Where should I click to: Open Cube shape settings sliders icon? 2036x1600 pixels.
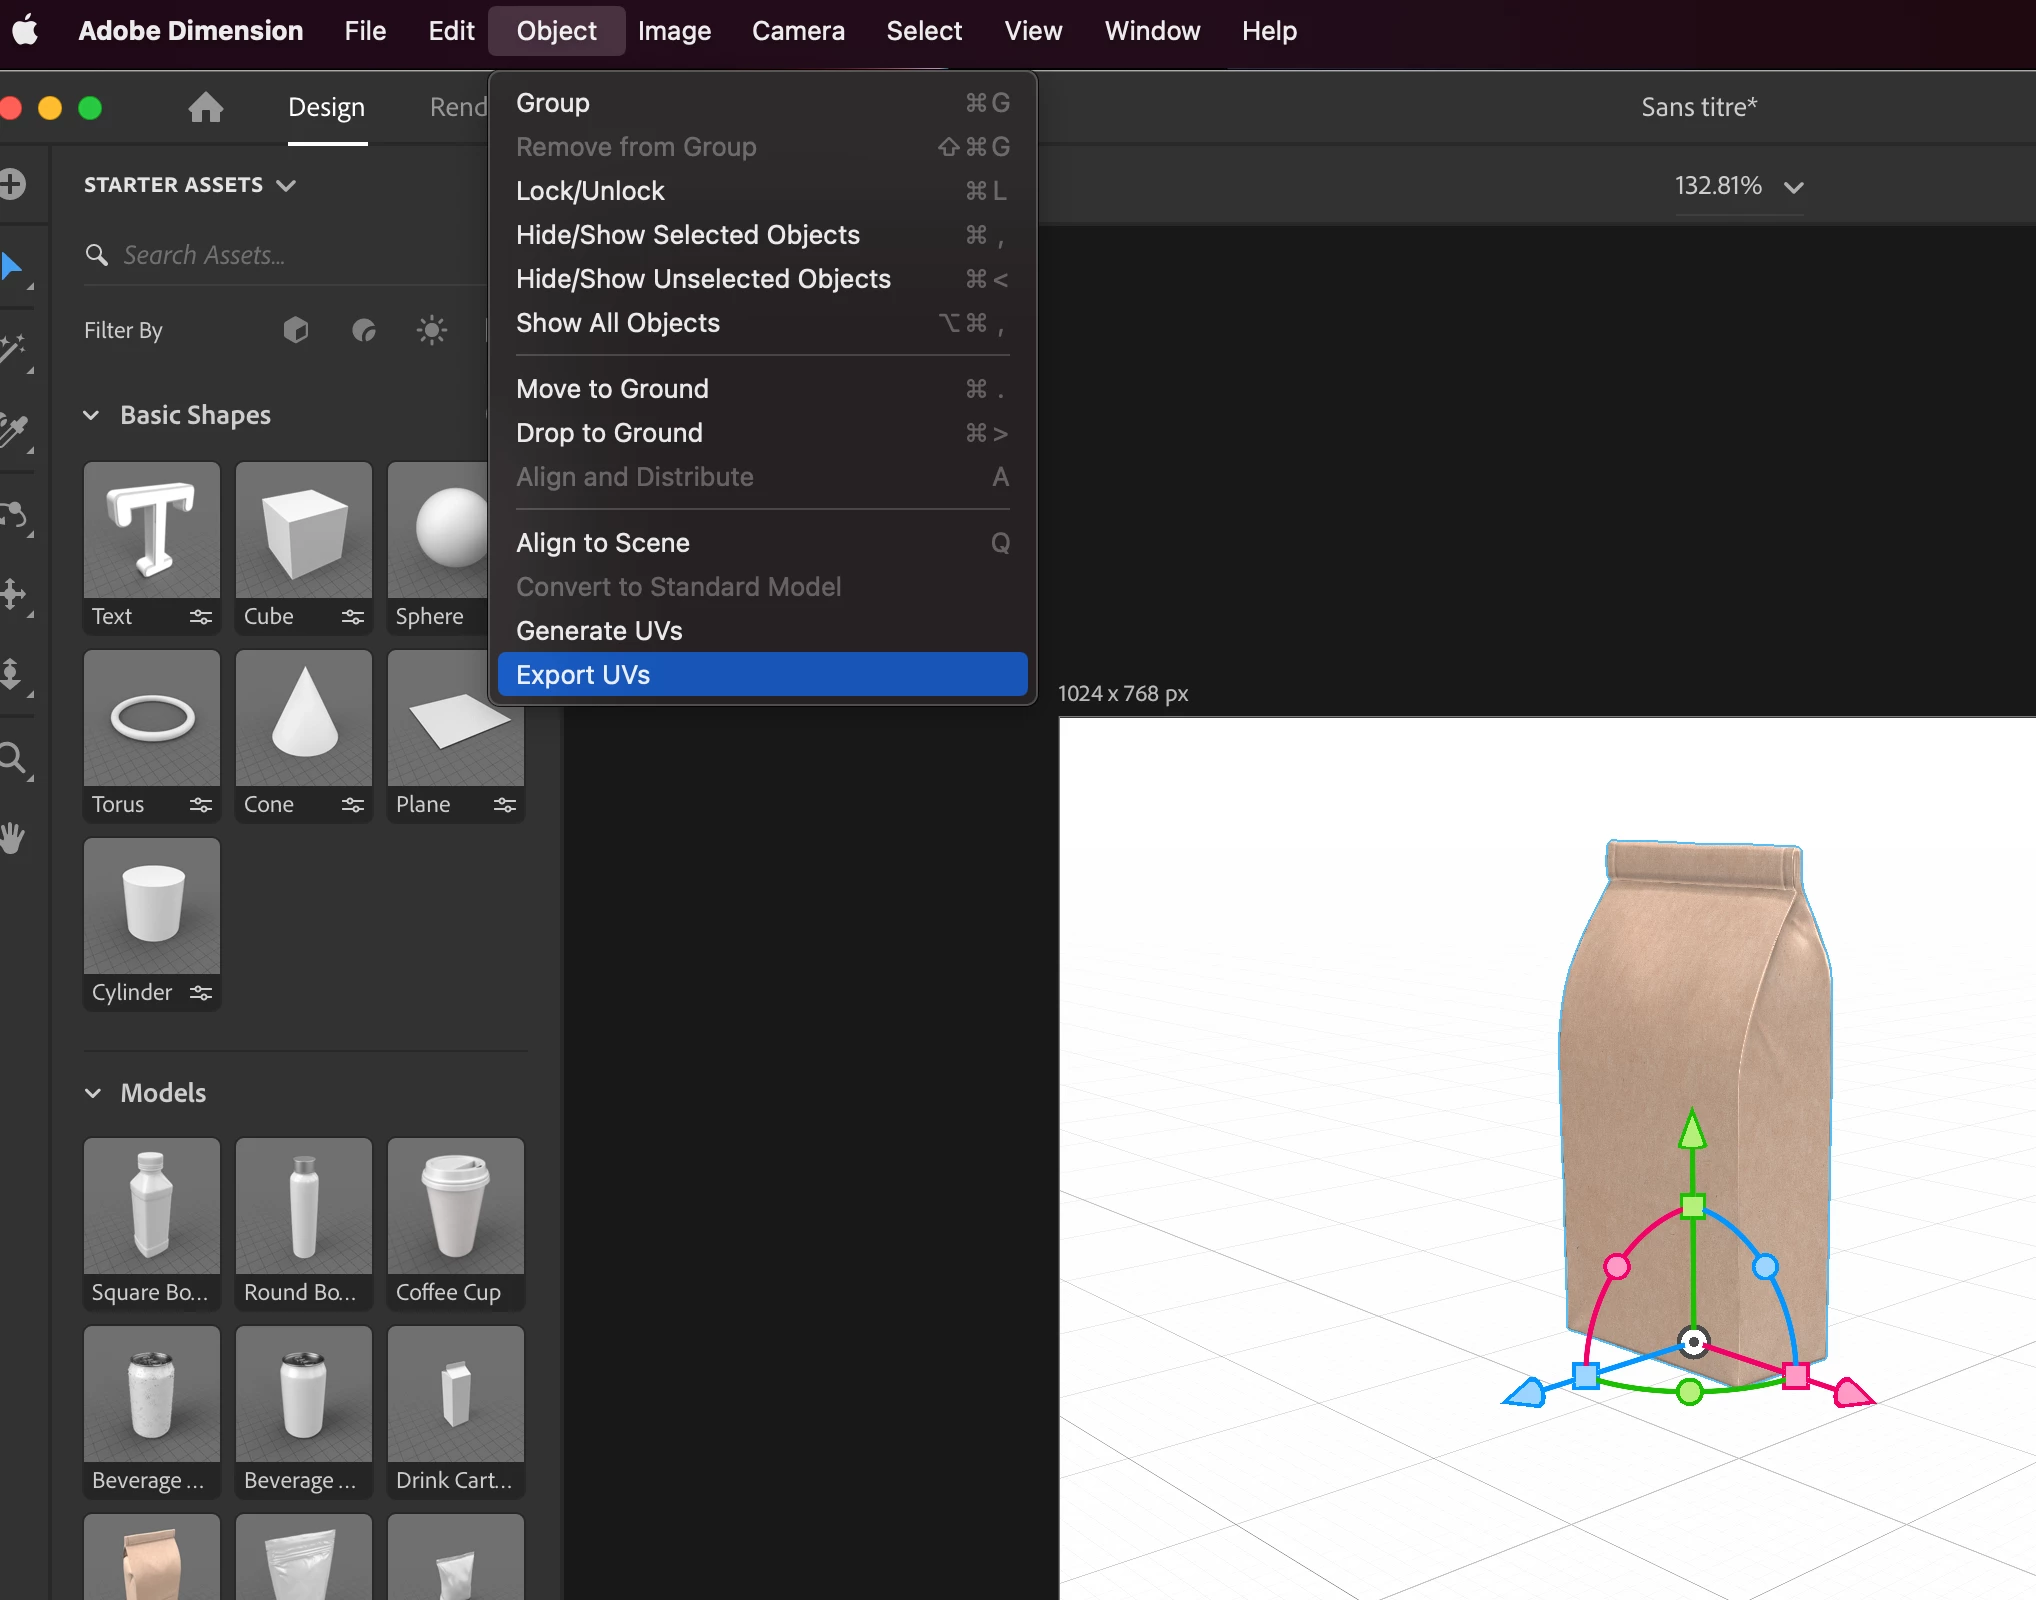352,617
